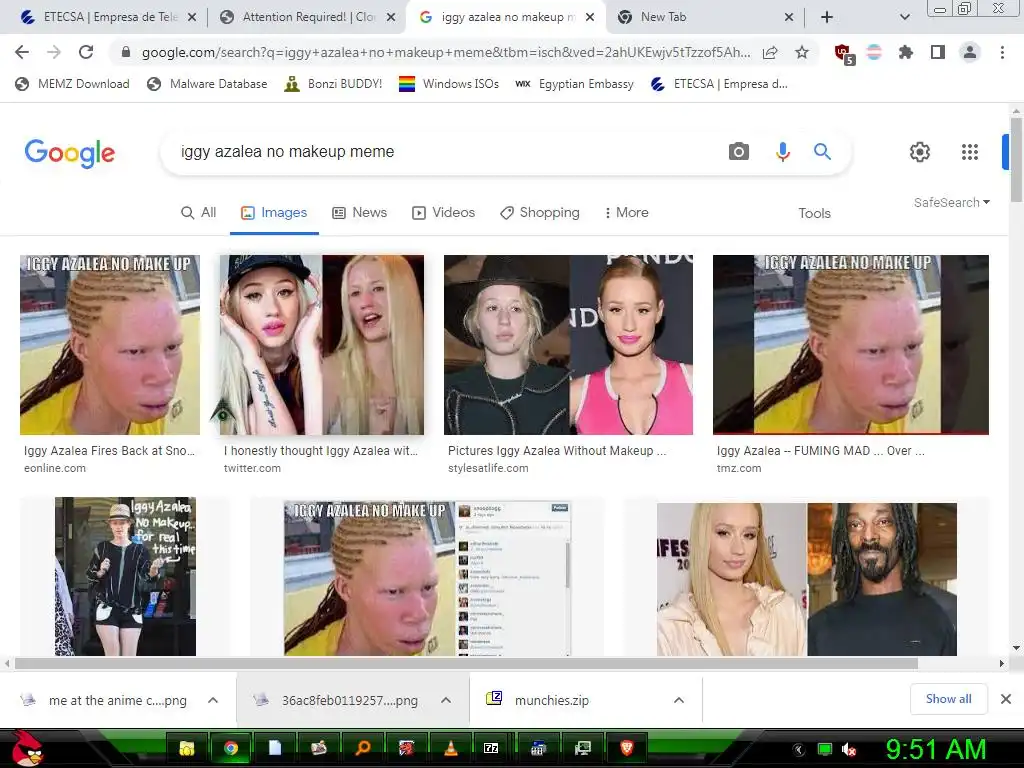This screenshot has height=768, width=1024.
Task: Open Start menu Angry Birds icon
Action: pos(27,748)
